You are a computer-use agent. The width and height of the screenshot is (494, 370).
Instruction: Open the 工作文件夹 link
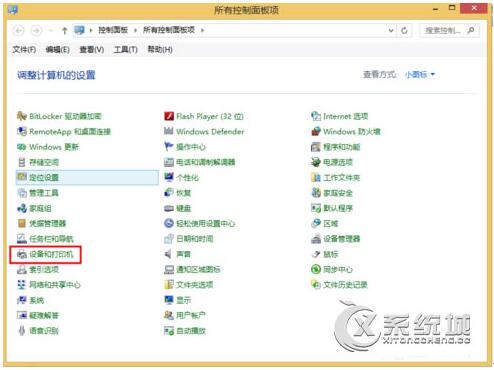[x=342, y=177]
